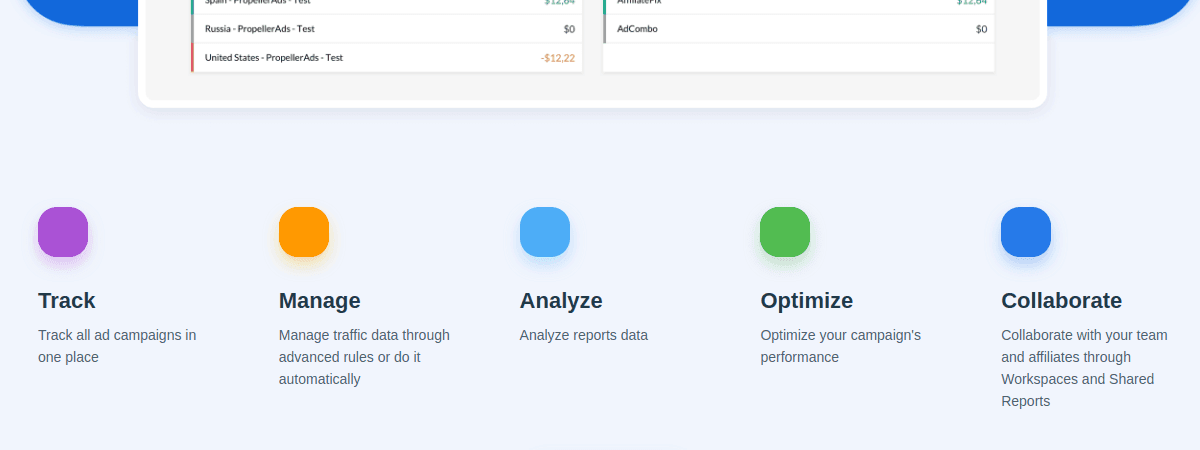Click the light blue Analyze icon
The height and width of the screenshot is (450, 1200).
pos(545,232)
